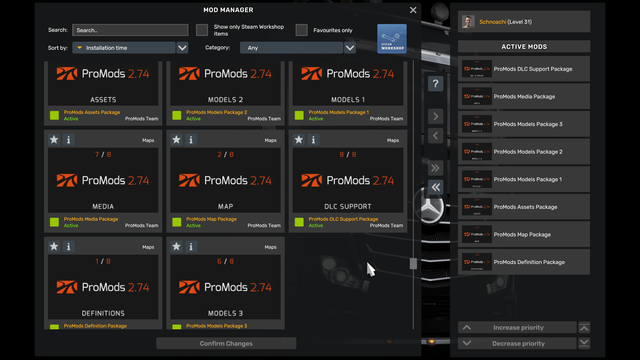Screen dimensions: 640x360
Task: Select ProMods DLC Support Package in Active Mods
Action: click(524, 69)
